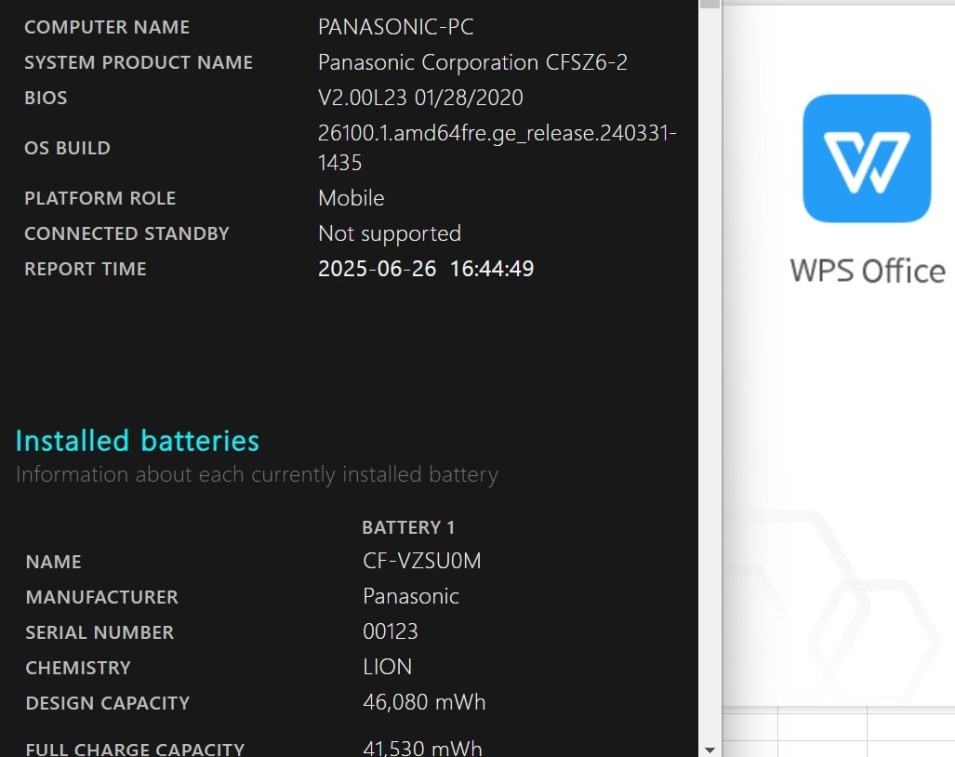Click the design capacity 46,080 mWh value
Viewport: 955px width, 757px height.
pos(424,702)
